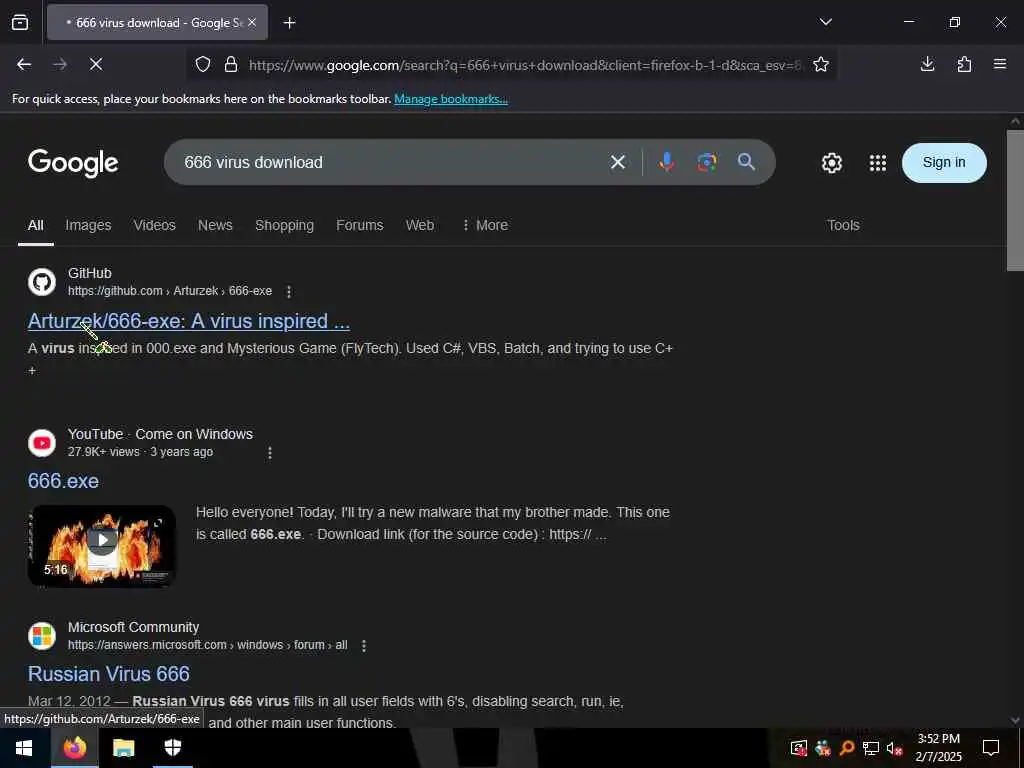Expand the More search filters menu
Image resolution: width=1024 pixels, height=768 pixels.
point(485,225)
